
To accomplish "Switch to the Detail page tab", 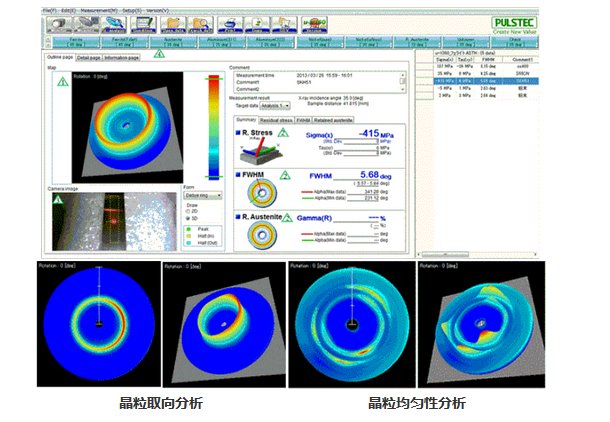I will [89, 58].
